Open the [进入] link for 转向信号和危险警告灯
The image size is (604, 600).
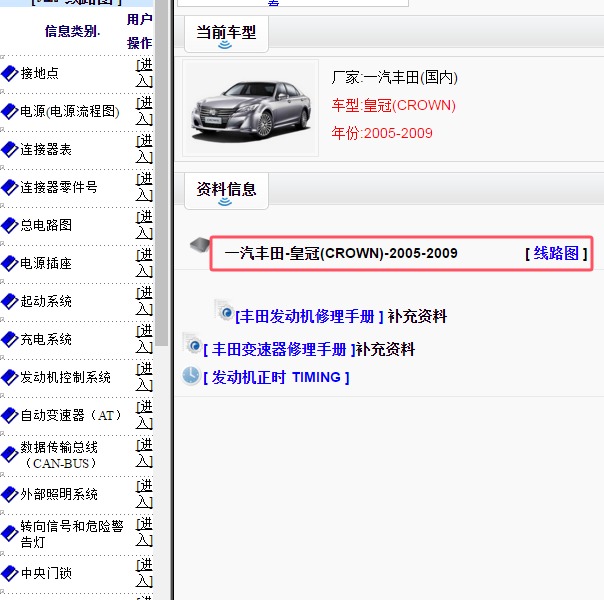[144, 532]
